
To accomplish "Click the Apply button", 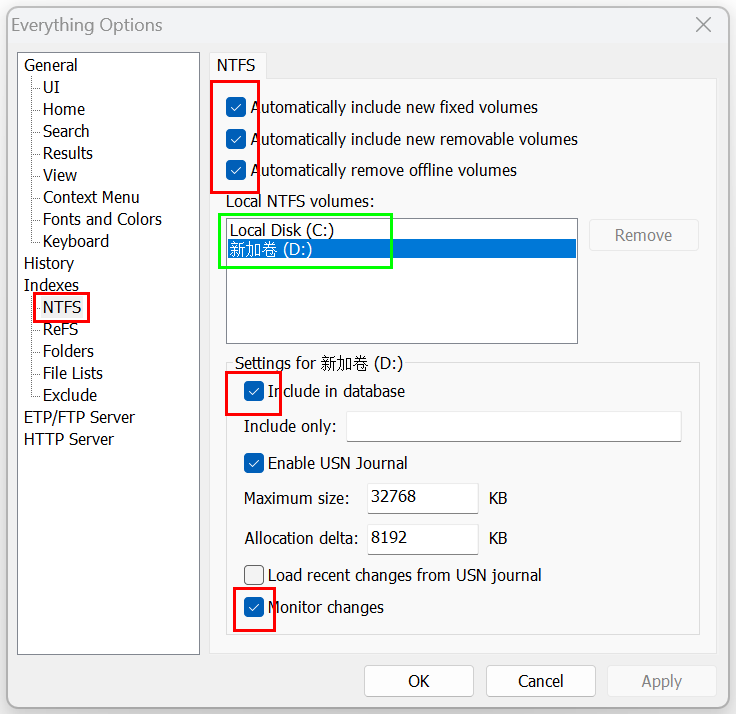I will [662, 681].
